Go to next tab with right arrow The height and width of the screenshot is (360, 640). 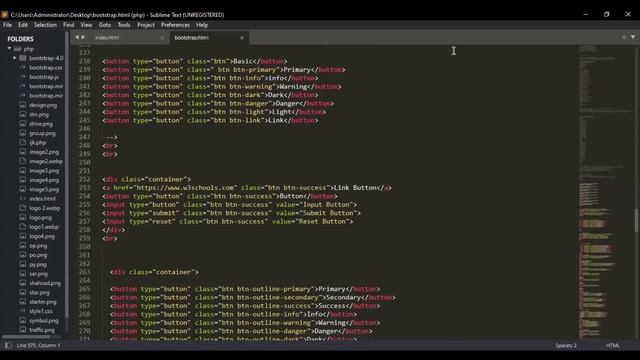[83, 37]
